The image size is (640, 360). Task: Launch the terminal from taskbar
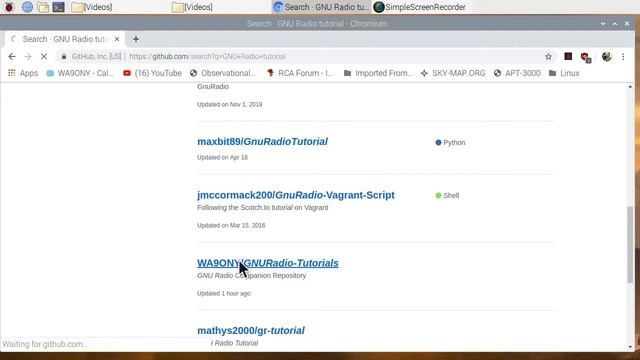(58, 7)
